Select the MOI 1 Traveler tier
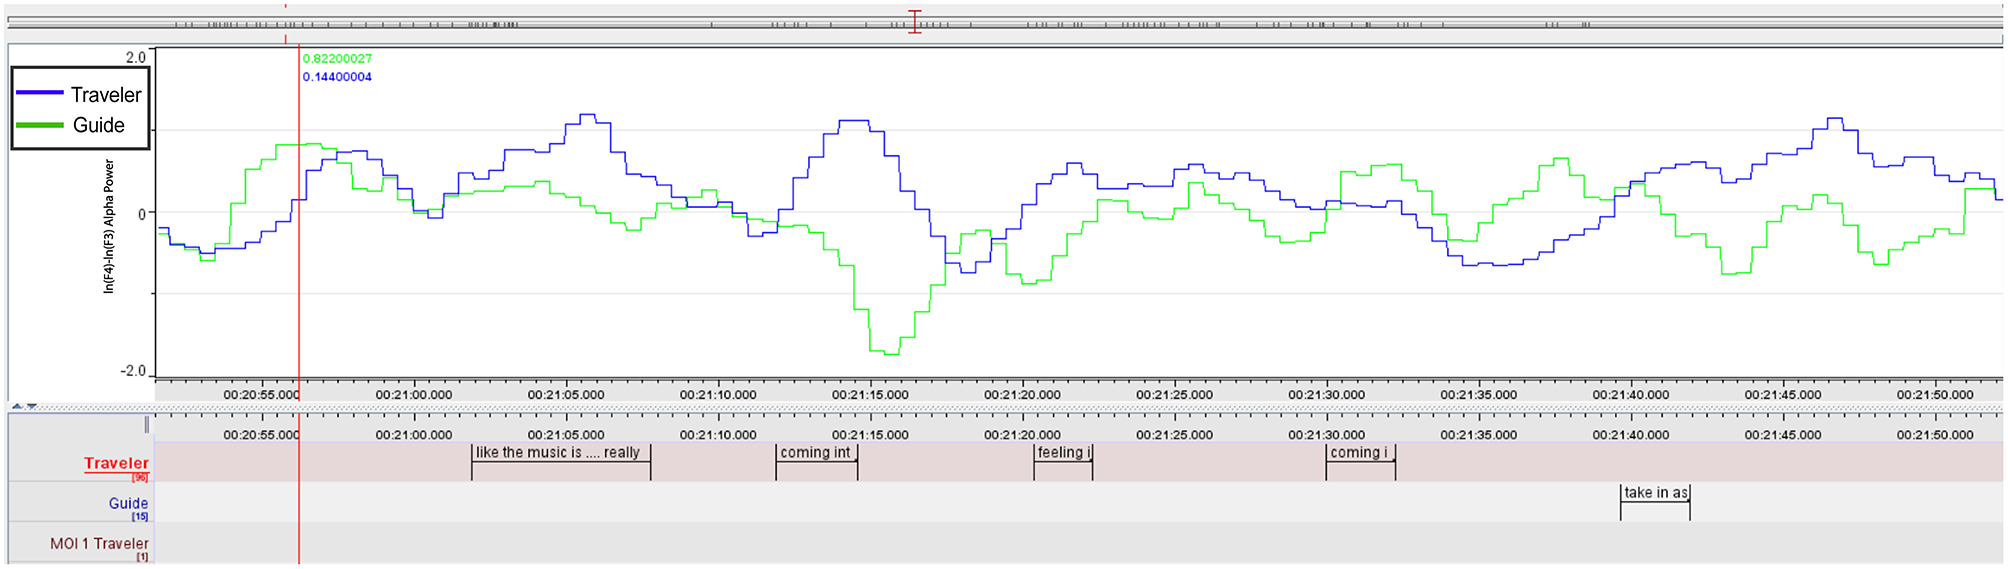2008x569 pixels. tap(99, 544)
